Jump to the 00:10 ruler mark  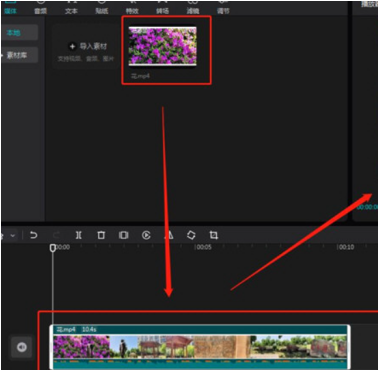346,247
